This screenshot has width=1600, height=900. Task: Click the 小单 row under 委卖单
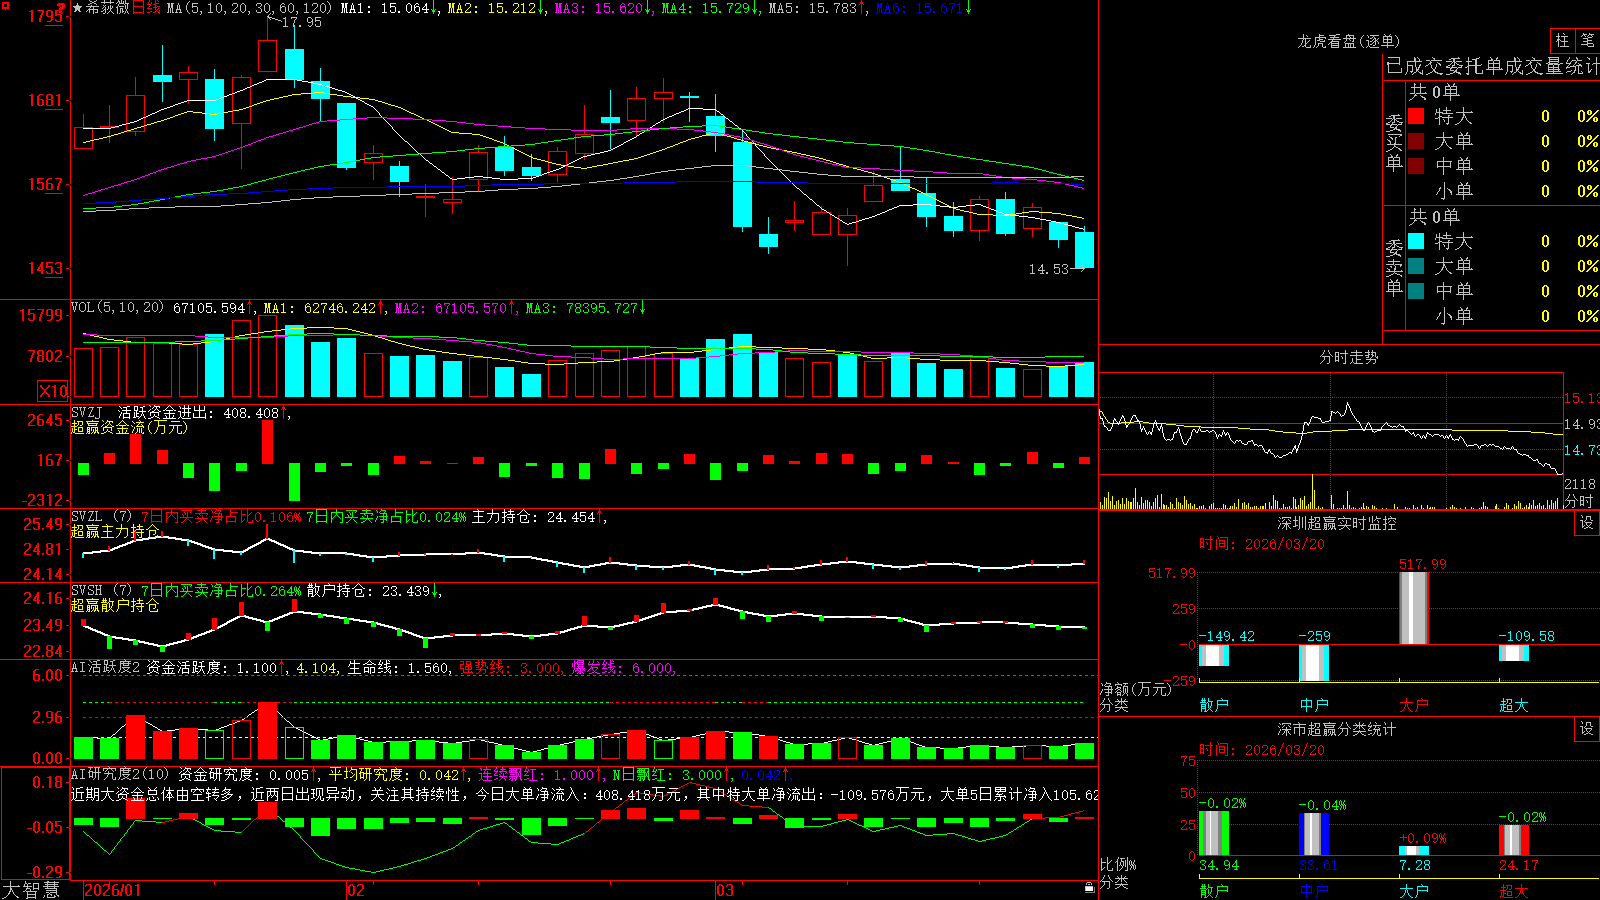coord(1503,316)
